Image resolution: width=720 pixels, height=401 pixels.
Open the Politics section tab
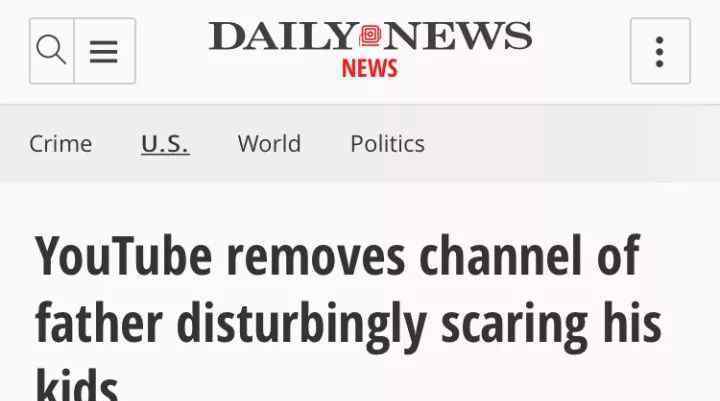pos(388,144)
